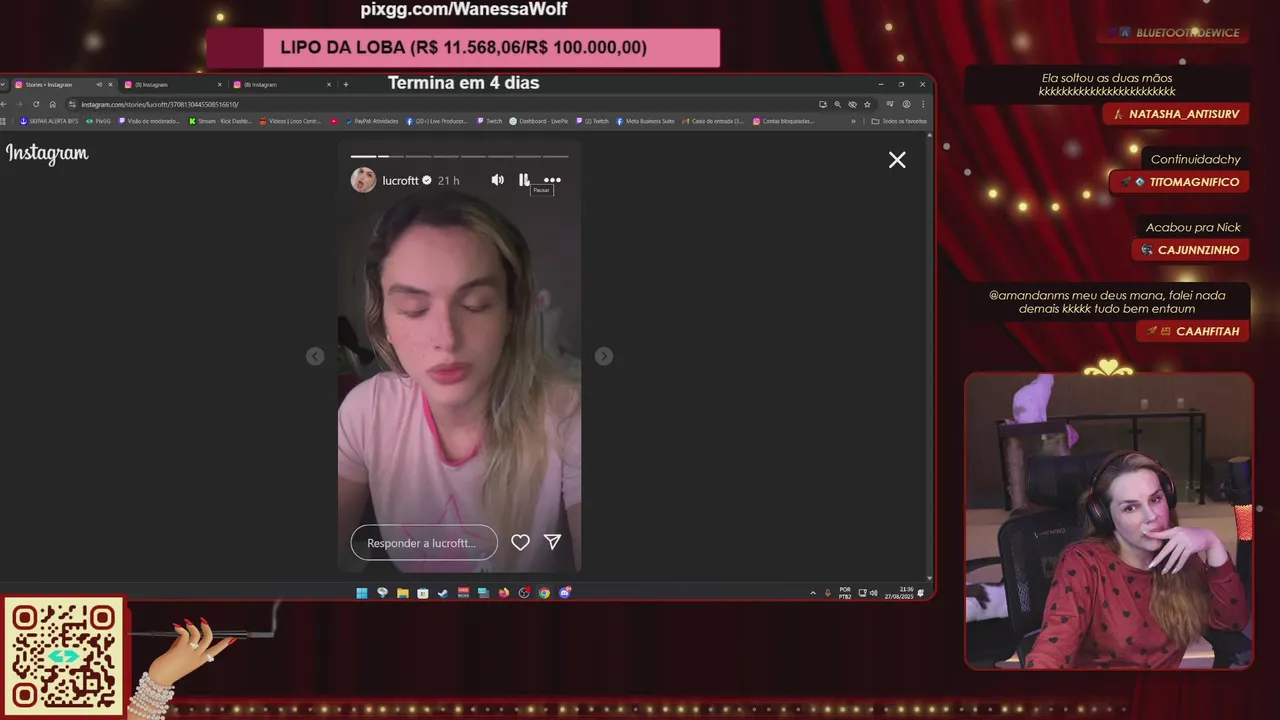Viewport: 1280px width, 720px height.
Task: Open Steam from the taskbar
Action: click(x=443, y=593)
